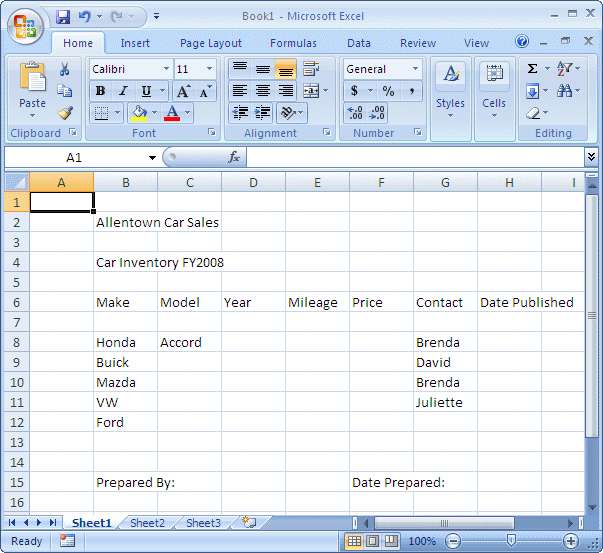Expand the formula bar
Viewport: 603px width, 553px height.
tap(591, 157)
